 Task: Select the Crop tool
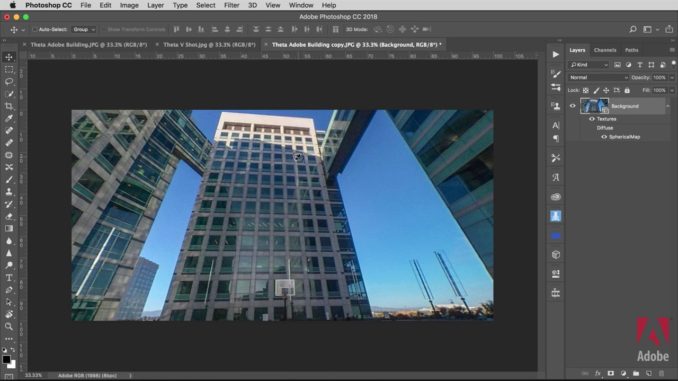pyautogui.click(x=9, y=106)
